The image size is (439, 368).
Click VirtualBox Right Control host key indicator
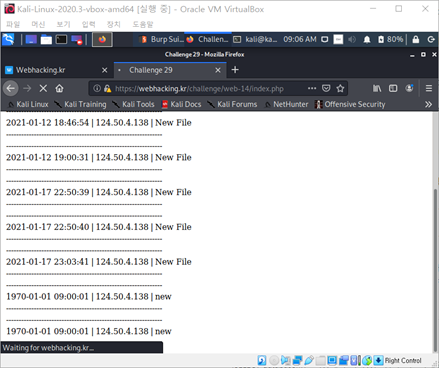(403, 360)
